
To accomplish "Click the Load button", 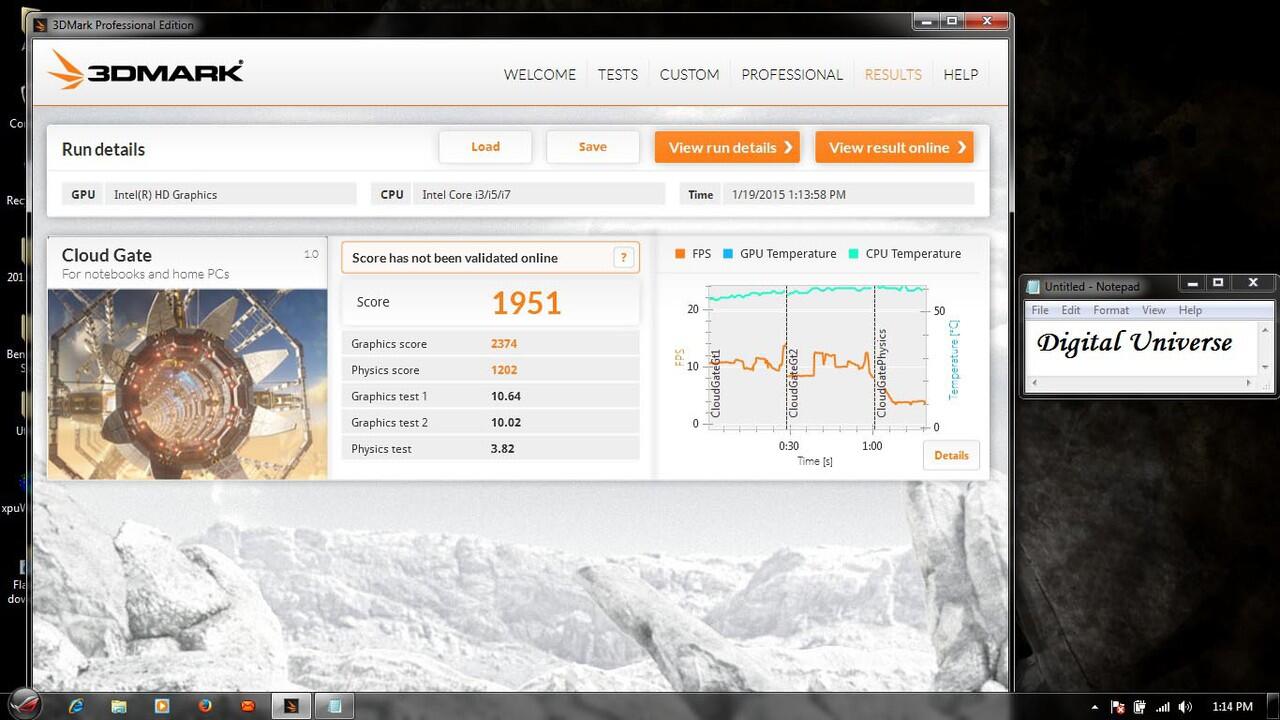I will tap(485, 147).
